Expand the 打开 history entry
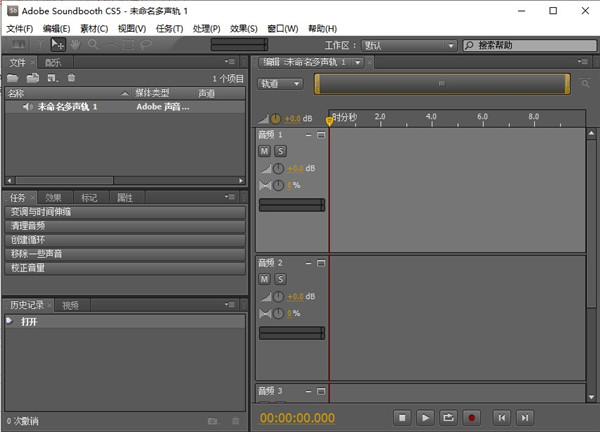The height and width of the screenshot is (432, 600). 9,321
